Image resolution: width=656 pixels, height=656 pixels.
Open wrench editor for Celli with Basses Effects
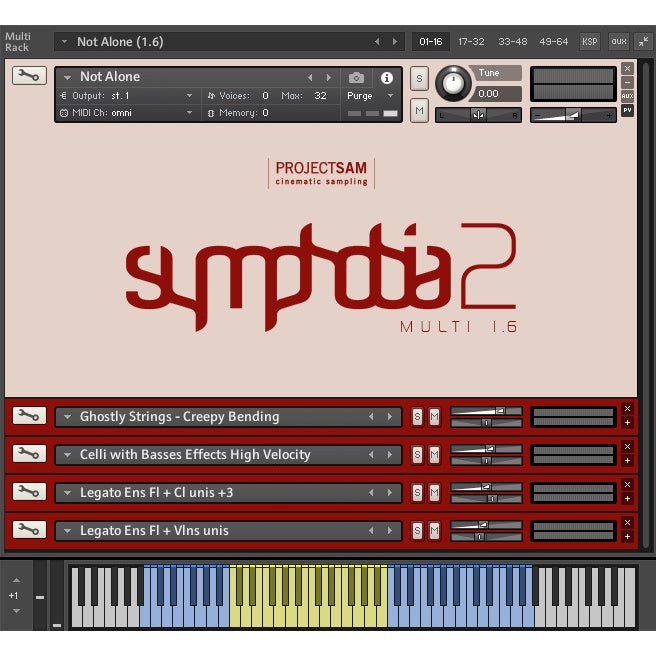29,454
